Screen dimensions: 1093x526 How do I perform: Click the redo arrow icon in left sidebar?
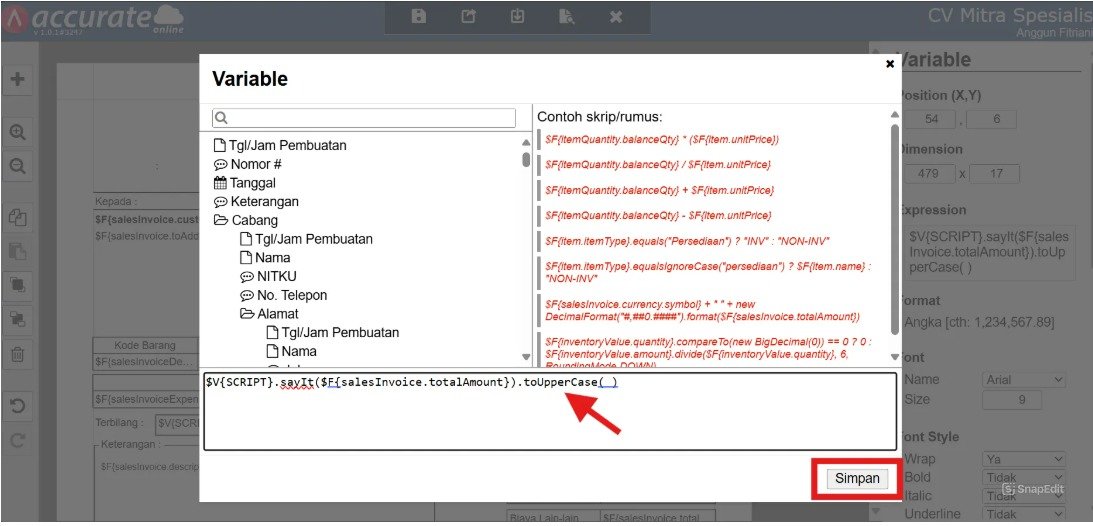click(17, 440)
